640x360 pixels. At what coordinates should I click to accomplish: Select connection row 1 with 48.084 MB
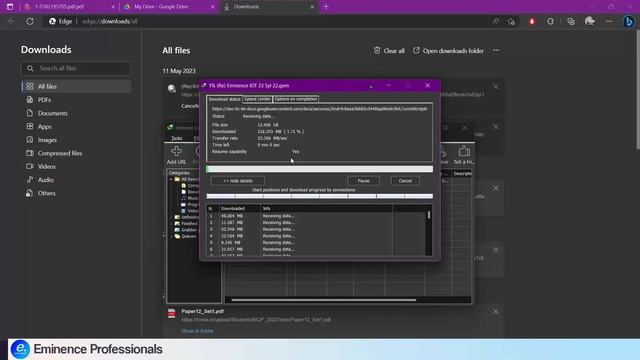click(x=316, y=216)
